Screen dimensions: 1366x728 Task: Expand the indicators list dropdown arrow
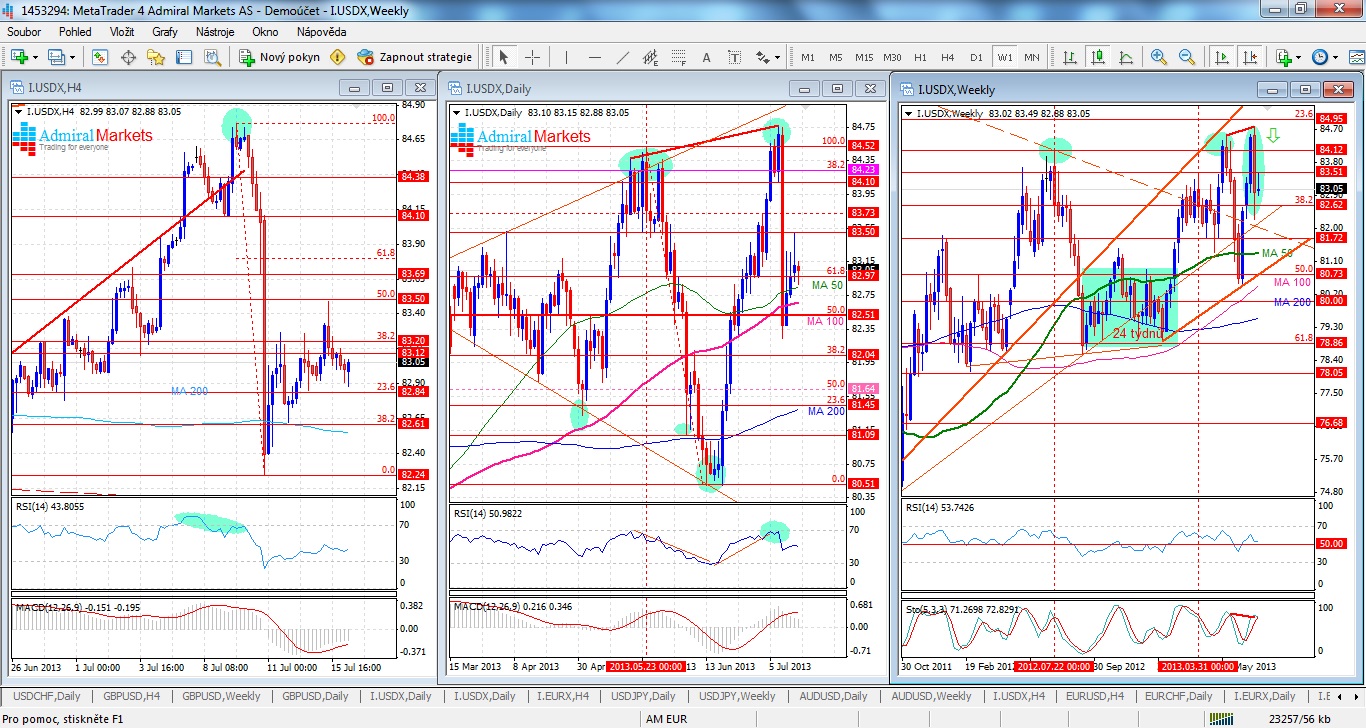click(1300, 57)
